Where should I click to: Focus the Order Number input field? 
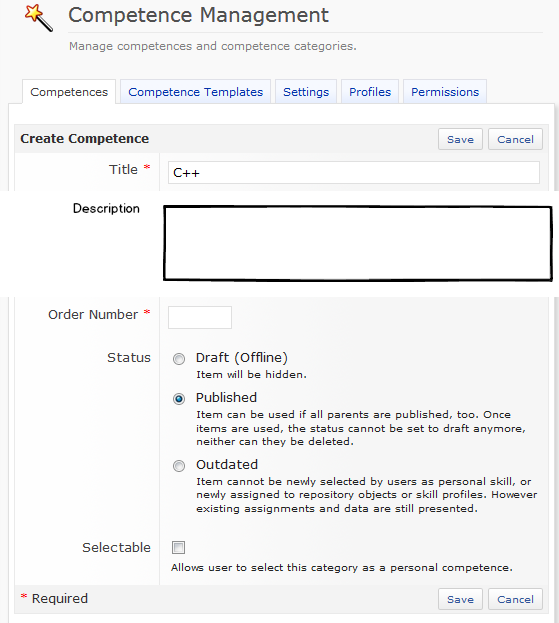click(200, 317)
